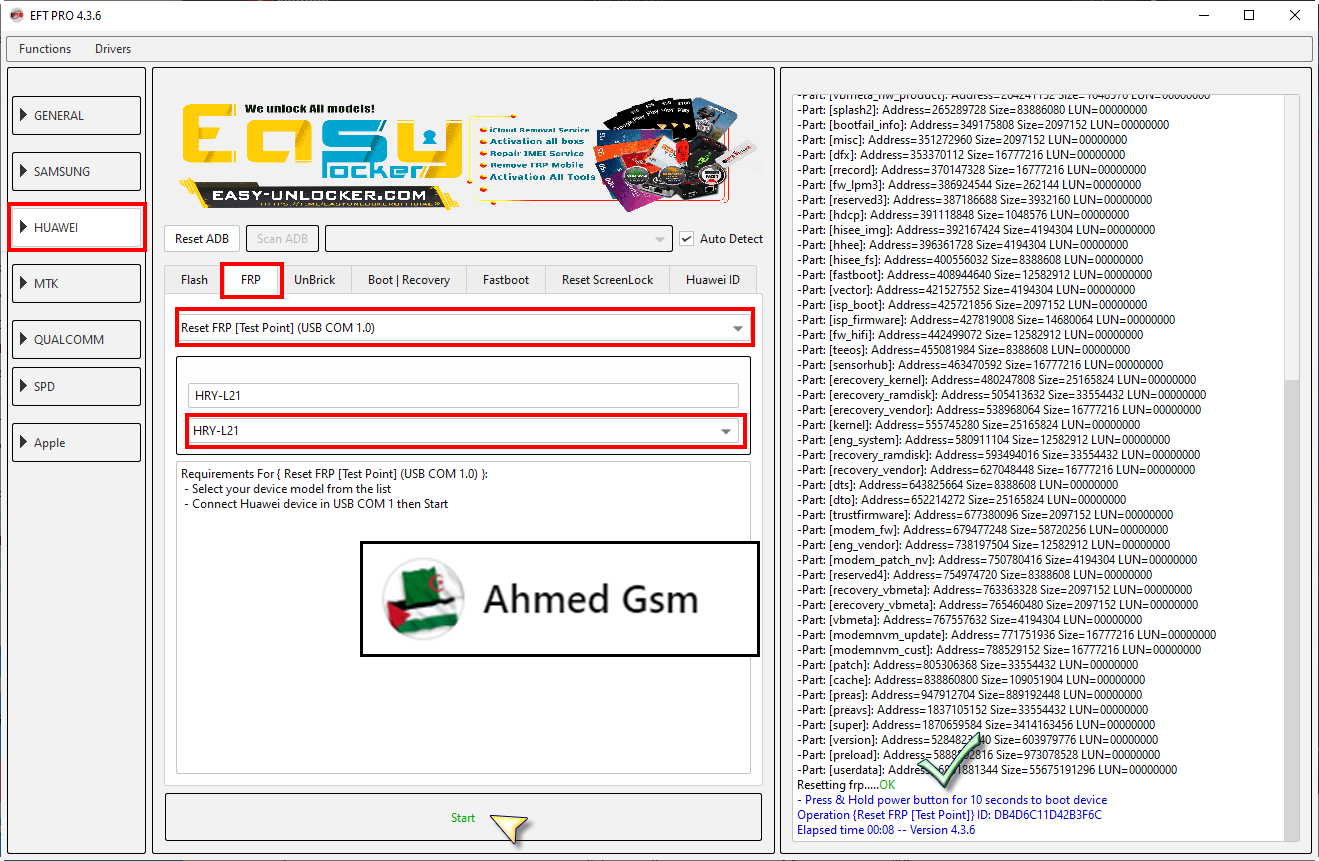Screen dimensions: 1319x861
Task: Click the EFT PRO app icon in title bar
Action: tap(16, 15)
